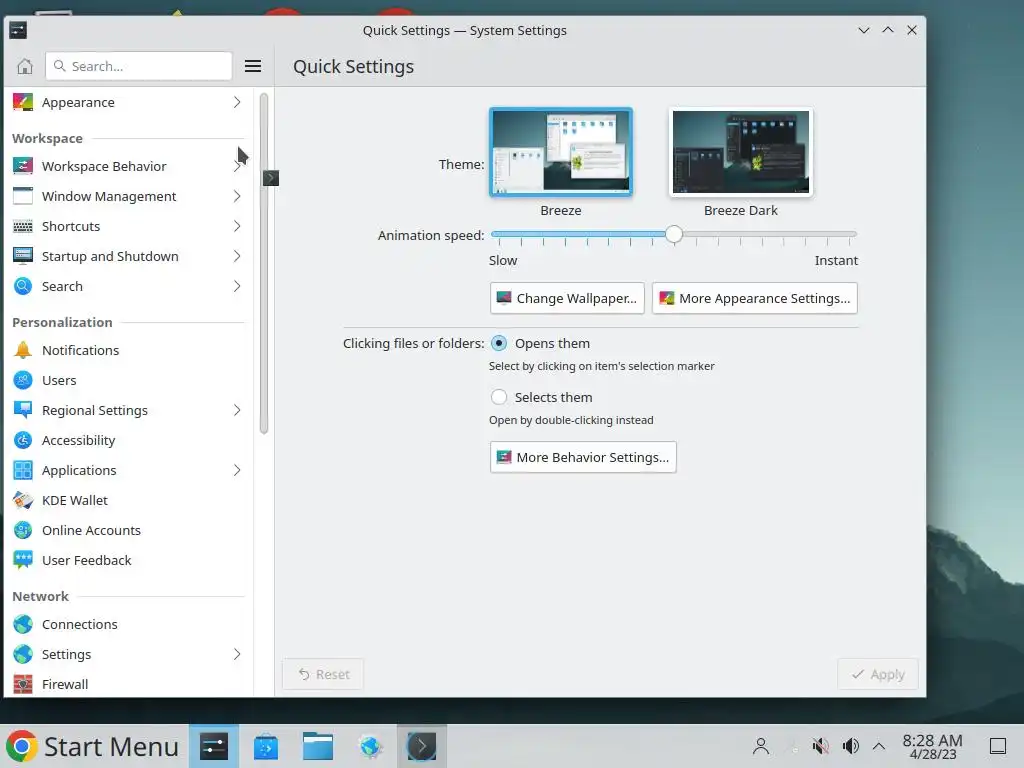Screen dimensions: 1024x768
Task: Open the KDE Wallet settings entry
Action: point(127,500)
